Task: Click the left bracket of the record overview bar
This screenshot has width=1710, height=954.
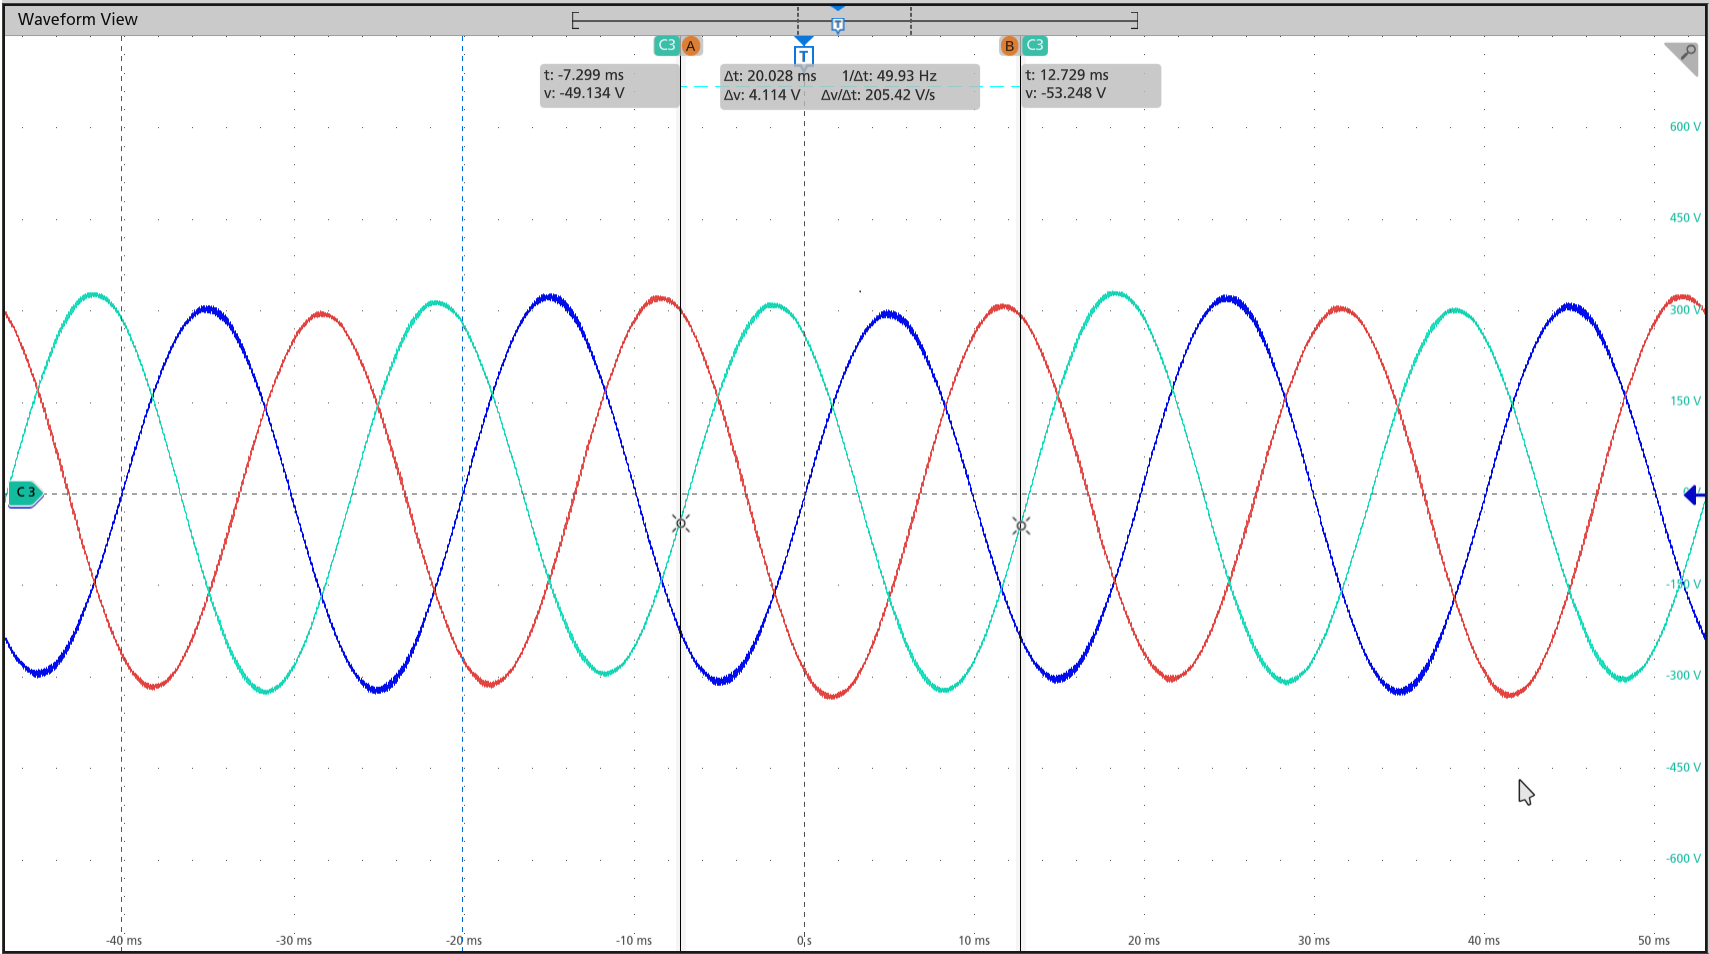Action: tap(575, 20)
